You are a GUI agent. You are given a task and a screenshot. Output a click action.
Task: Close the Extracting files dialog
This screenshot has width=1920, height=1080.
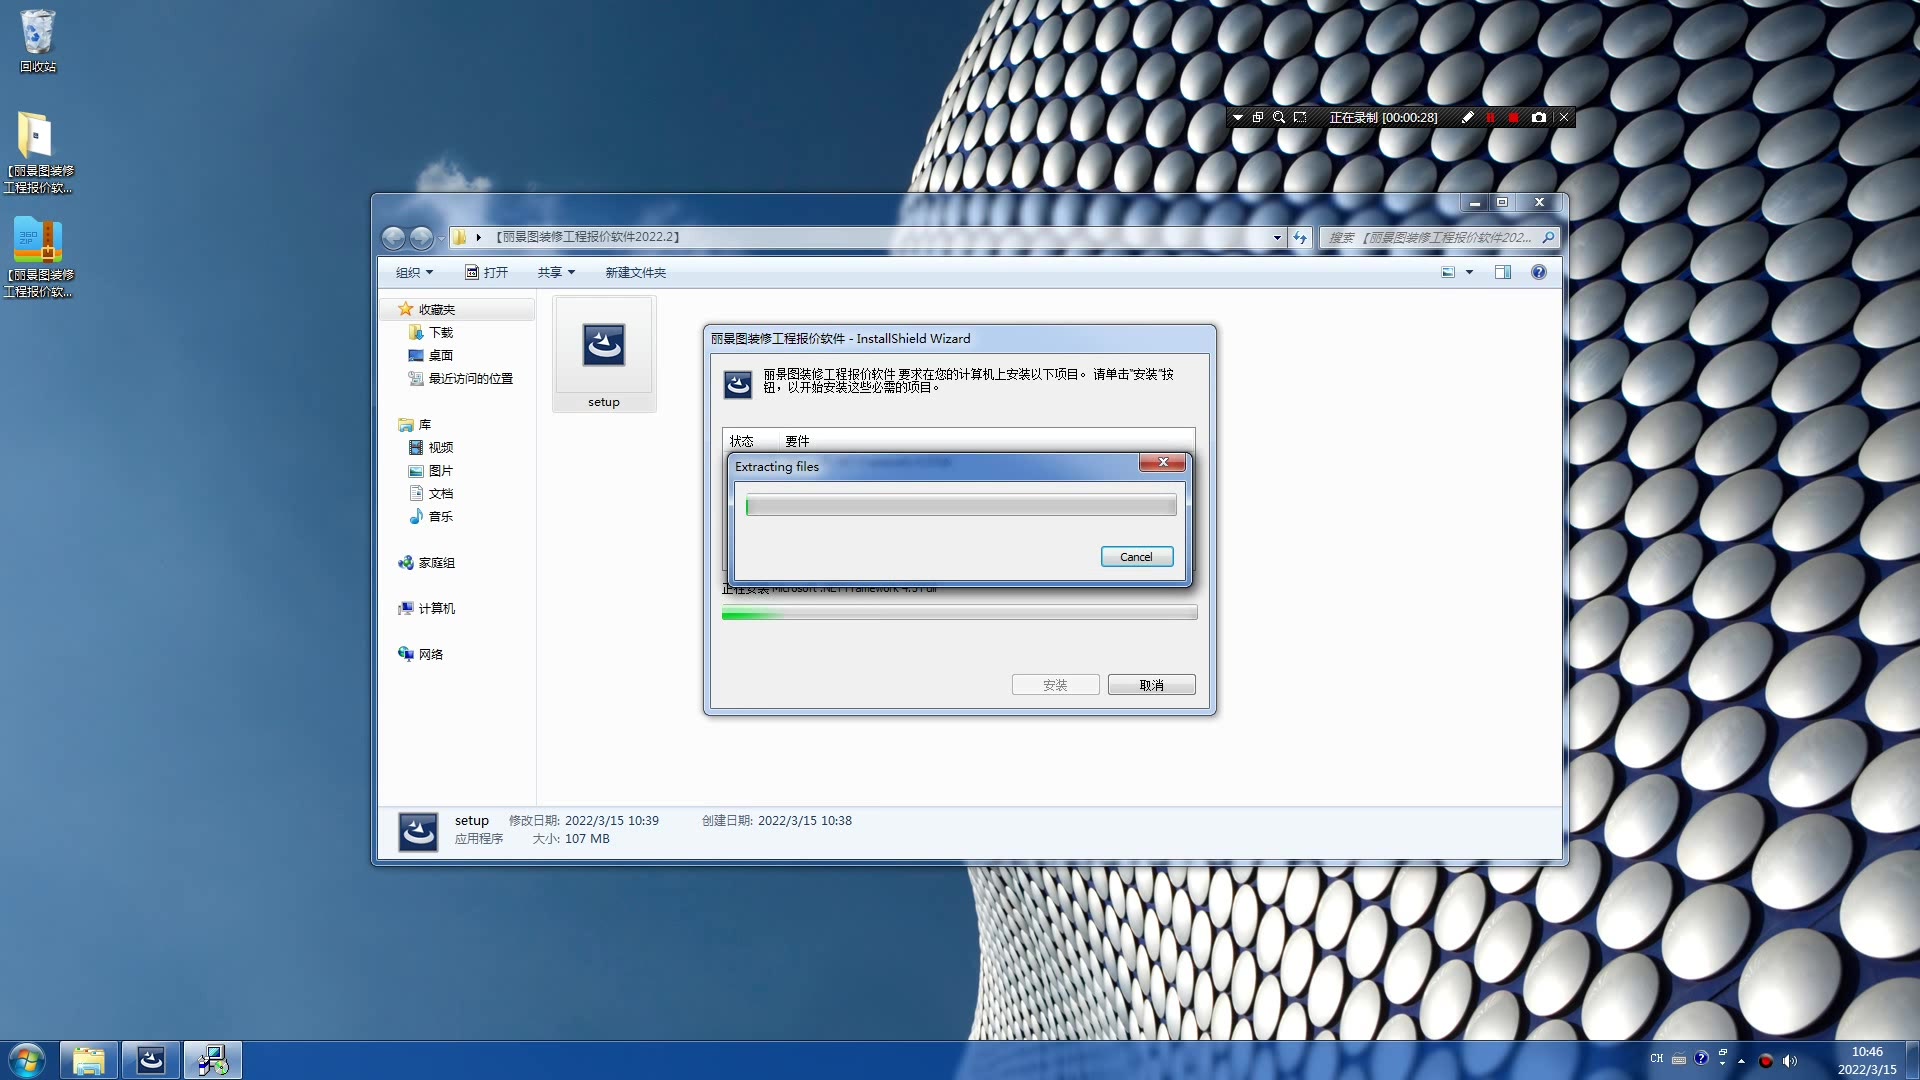pos(1162,462)
